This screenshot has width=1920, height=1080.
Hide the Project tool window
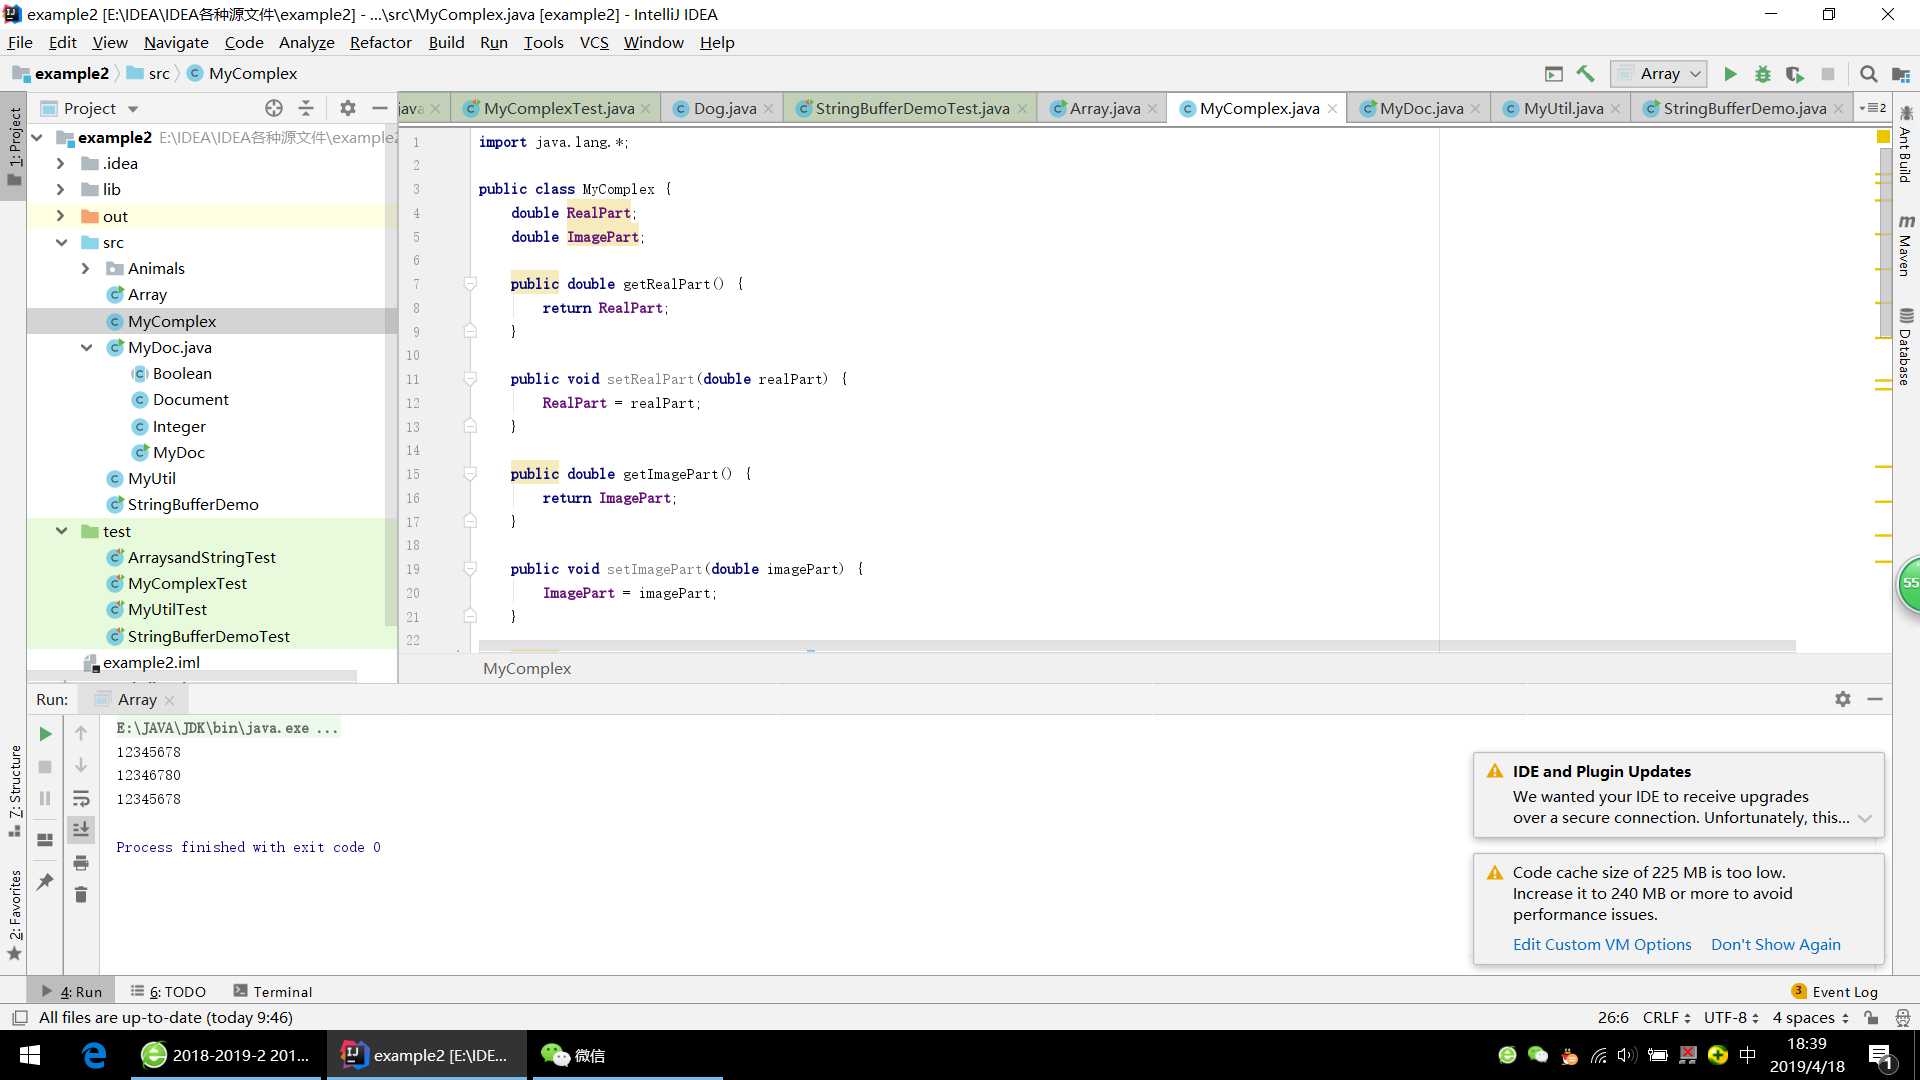click(x=380, y=108)
